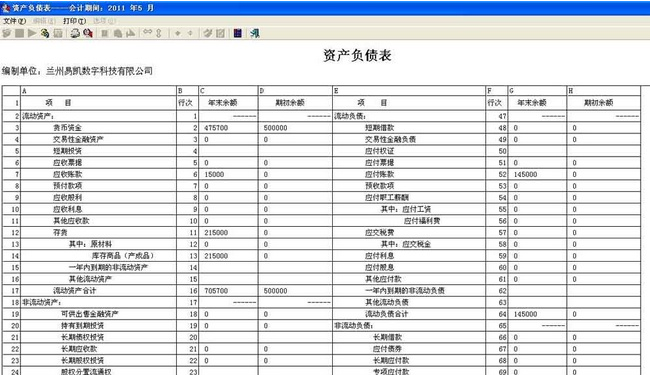Viewport: 651px width, 375px height.
Task: Select the 预收款项 cell
Action: [409, 186]
